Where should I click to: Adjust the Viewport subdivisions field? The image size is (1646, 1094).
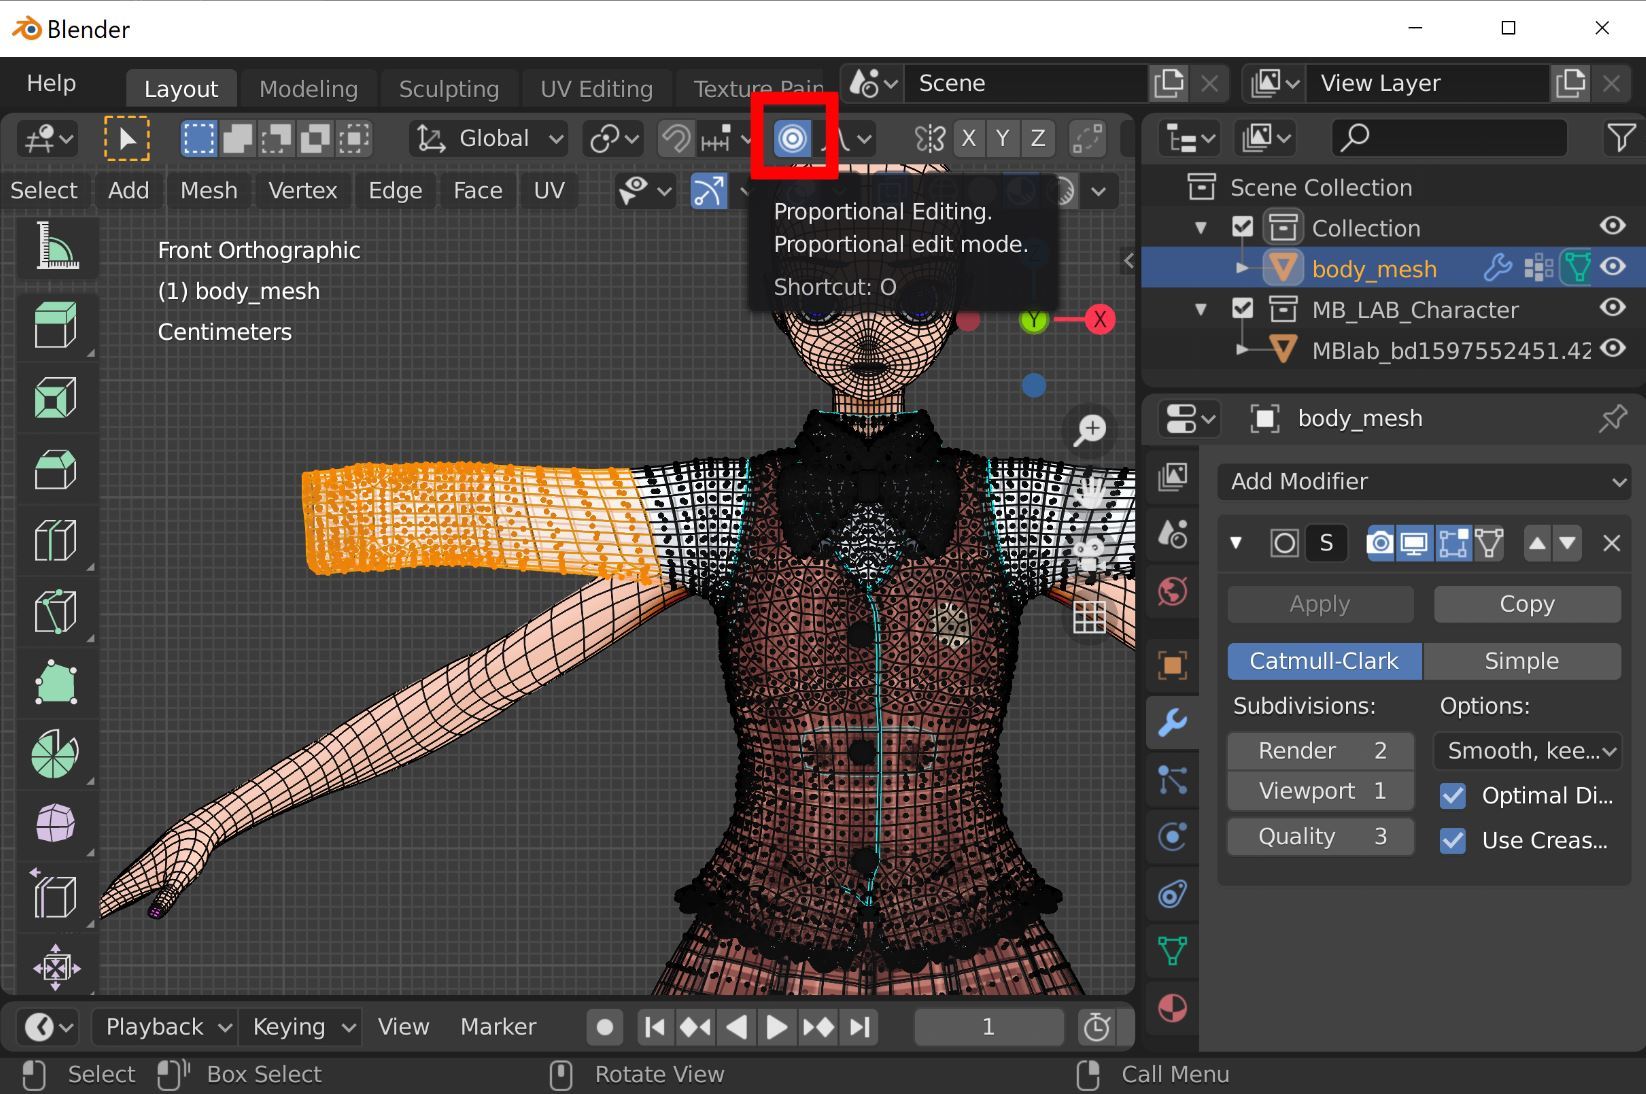1320,791
